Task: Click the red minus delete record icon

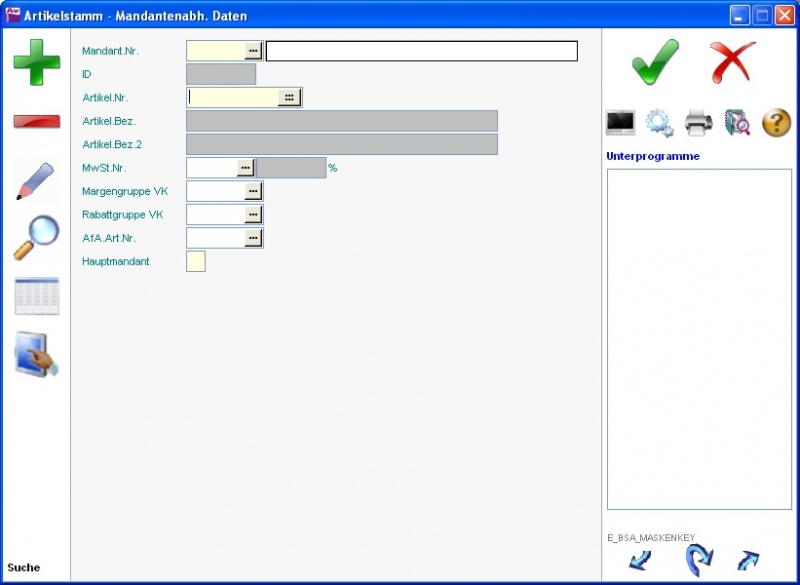Action: [x=36, y=121]
